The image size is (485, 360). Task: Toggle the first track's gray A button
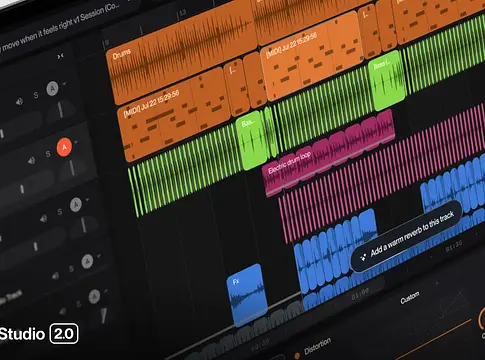(52, 88)
